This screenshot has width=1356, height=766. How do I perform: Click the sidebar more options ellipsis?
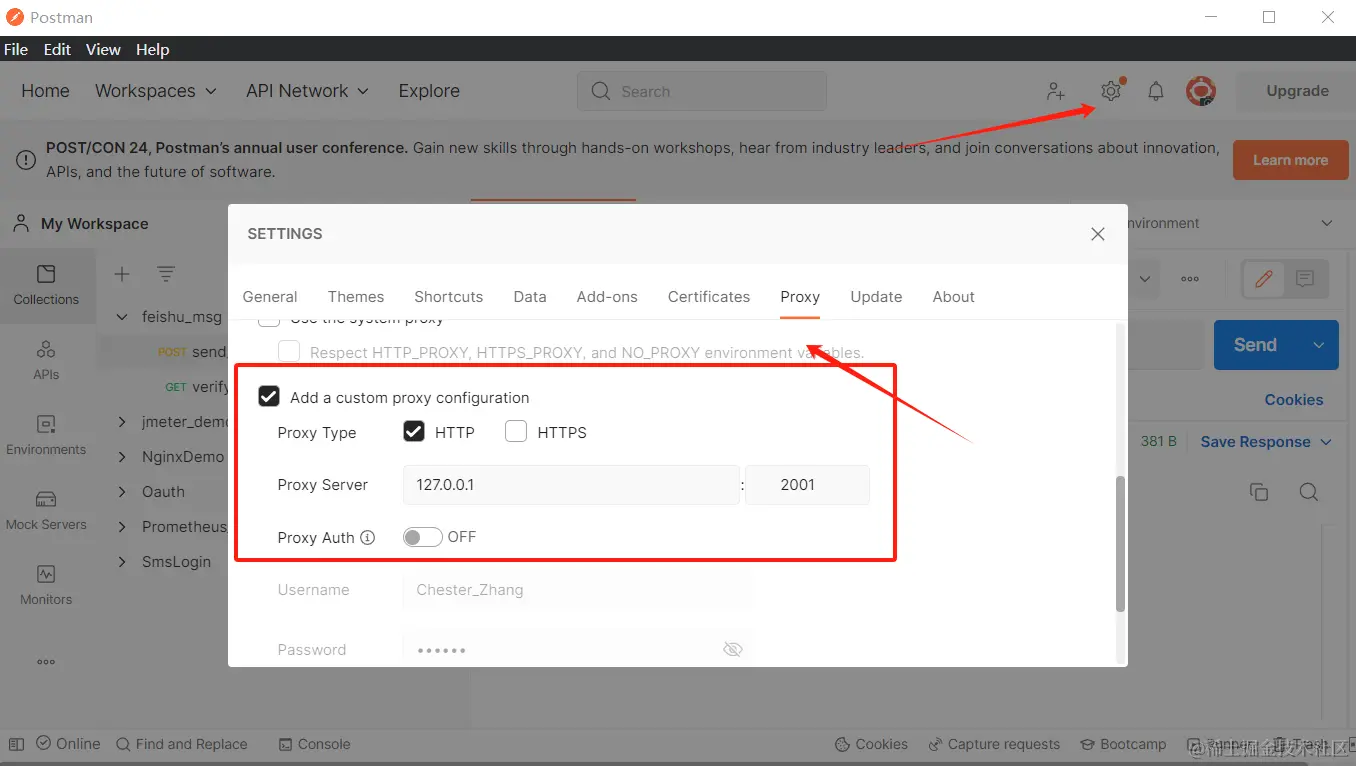(x=46, y=662)
